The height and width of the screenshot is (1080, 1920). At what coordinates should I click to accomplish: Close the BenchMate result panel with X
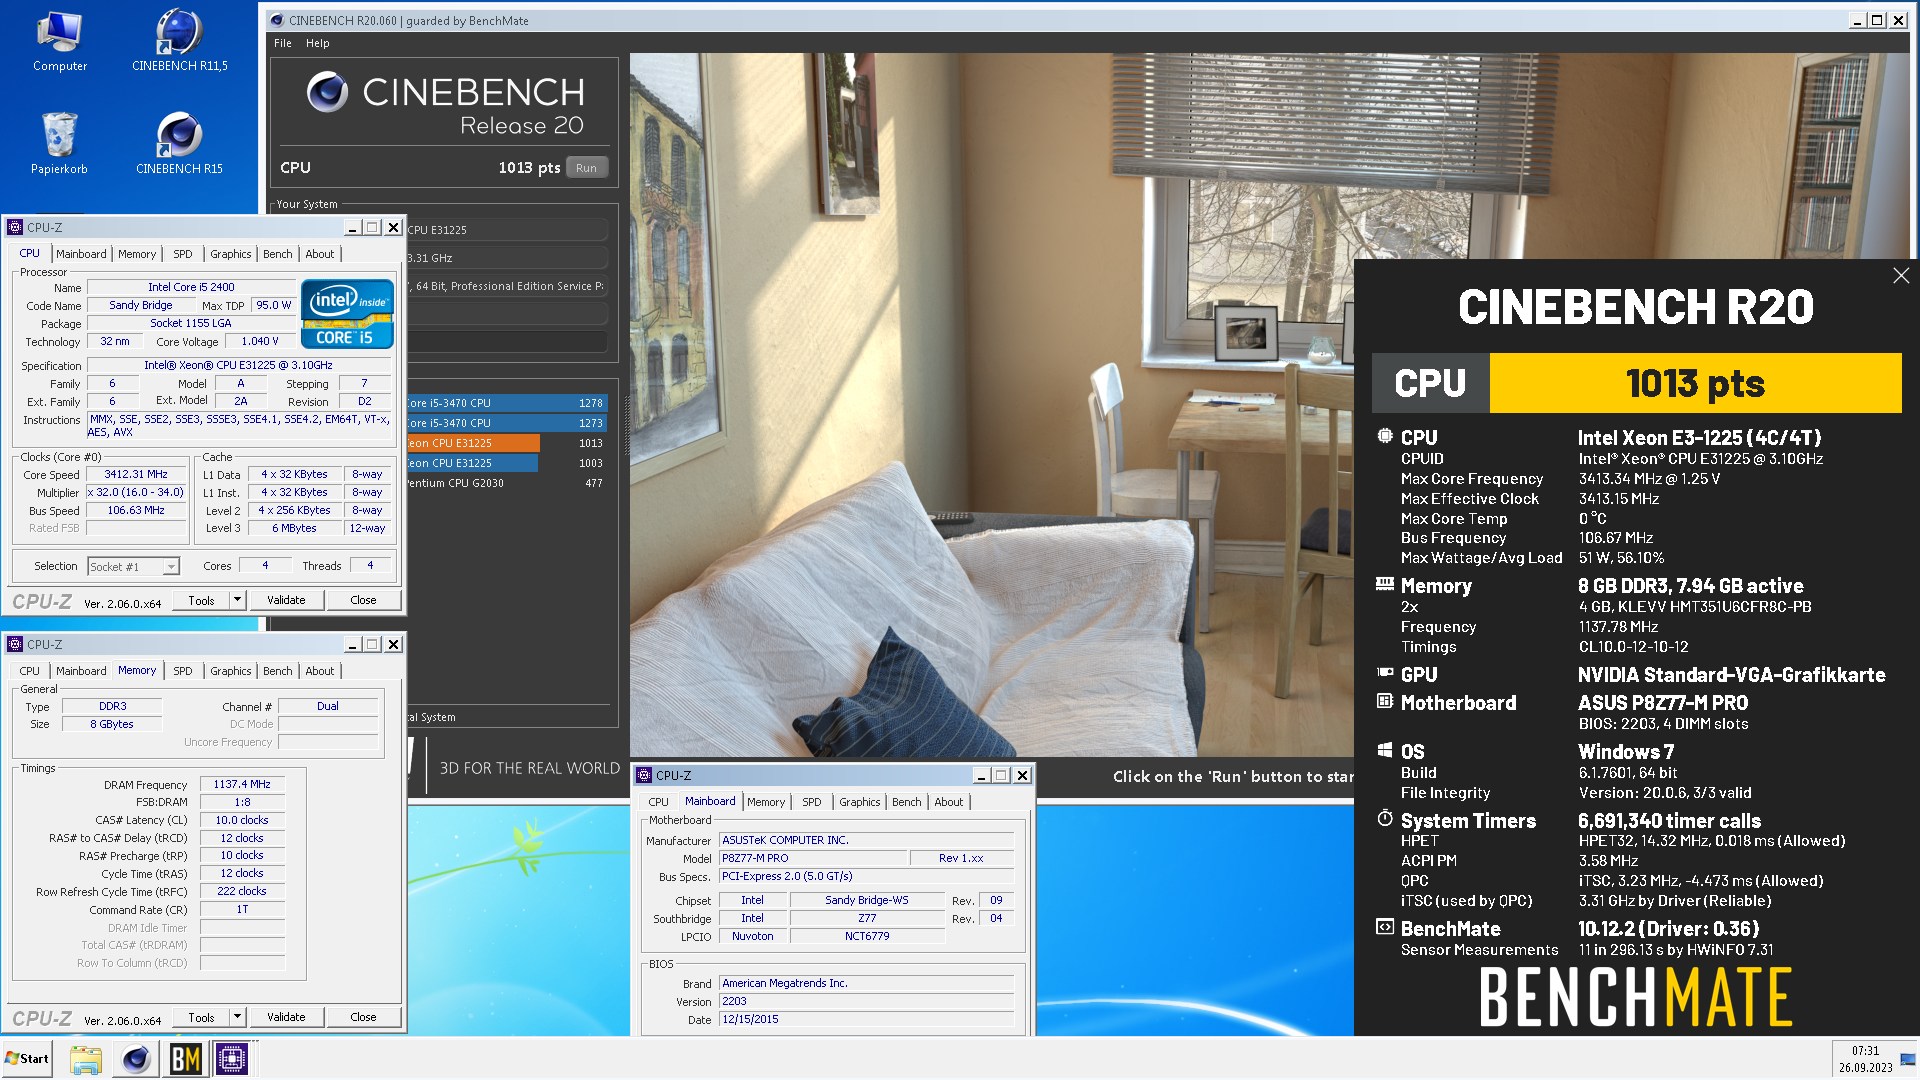click(1901, 275)
